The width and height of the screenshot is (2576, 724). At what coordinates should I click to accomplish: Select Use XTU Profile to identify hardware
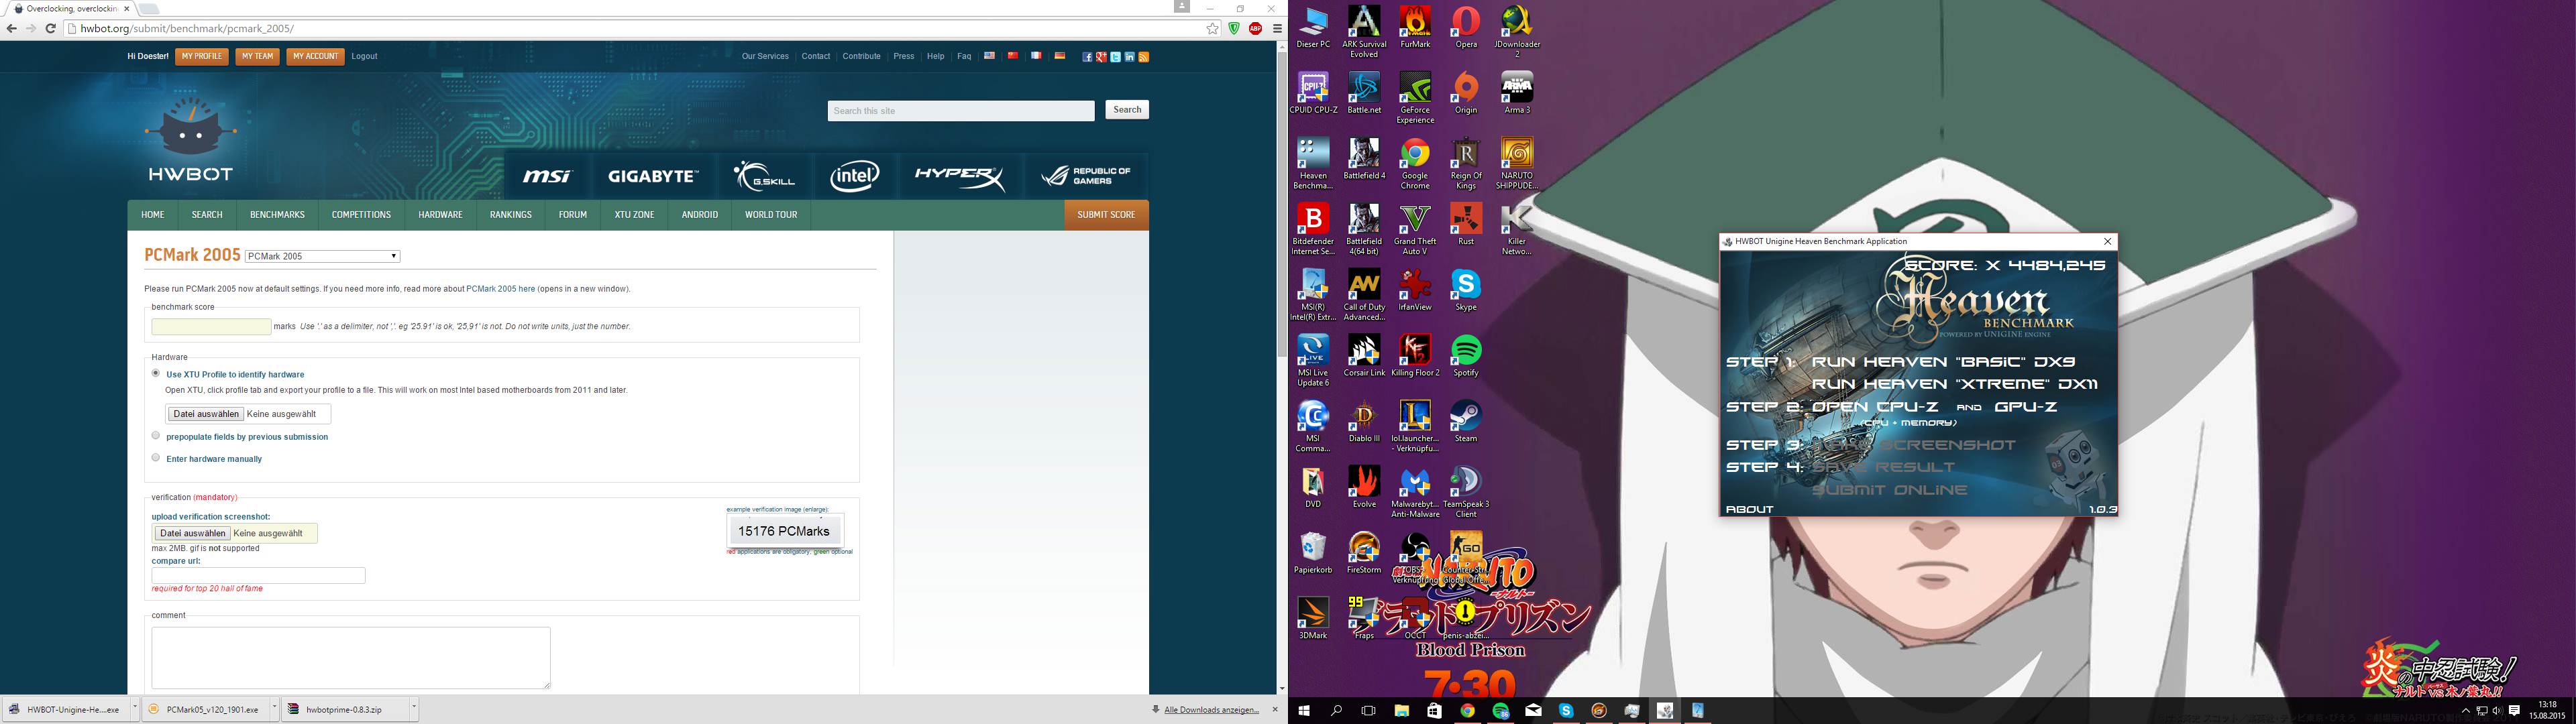(x=155, y=373)
